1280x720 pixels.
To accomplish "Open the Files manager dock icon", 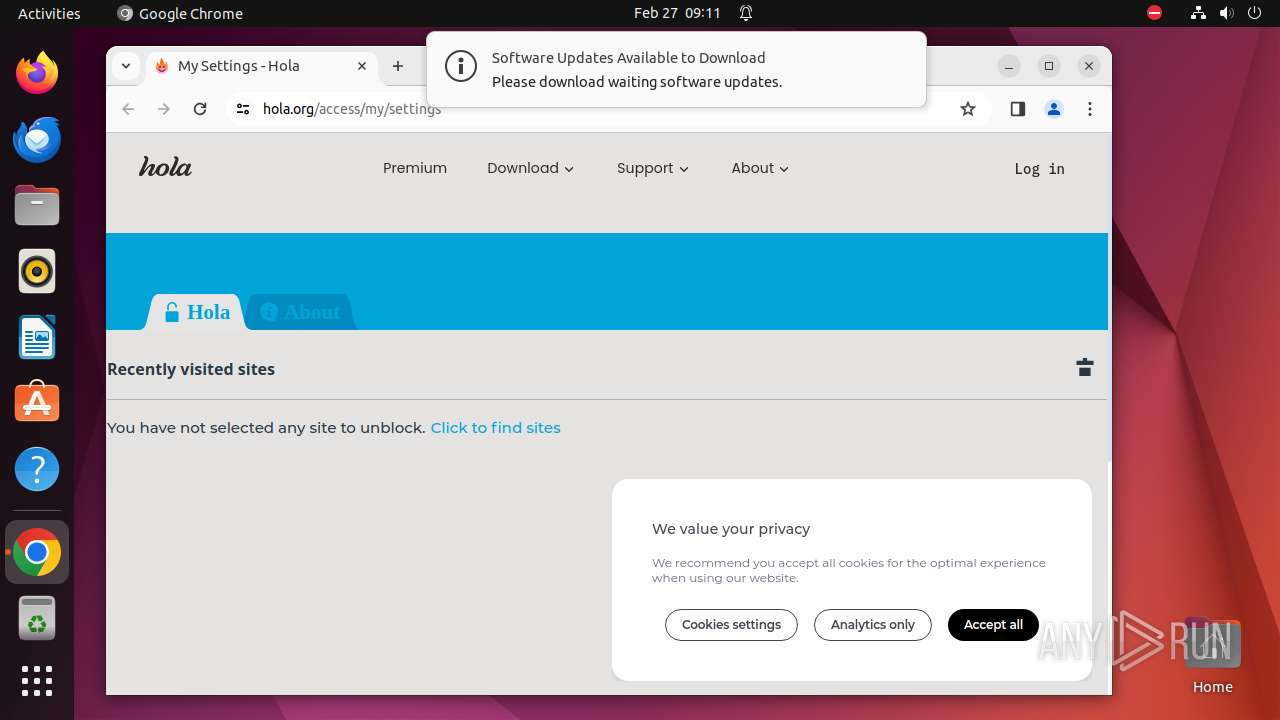I will [x=37, y=205].
